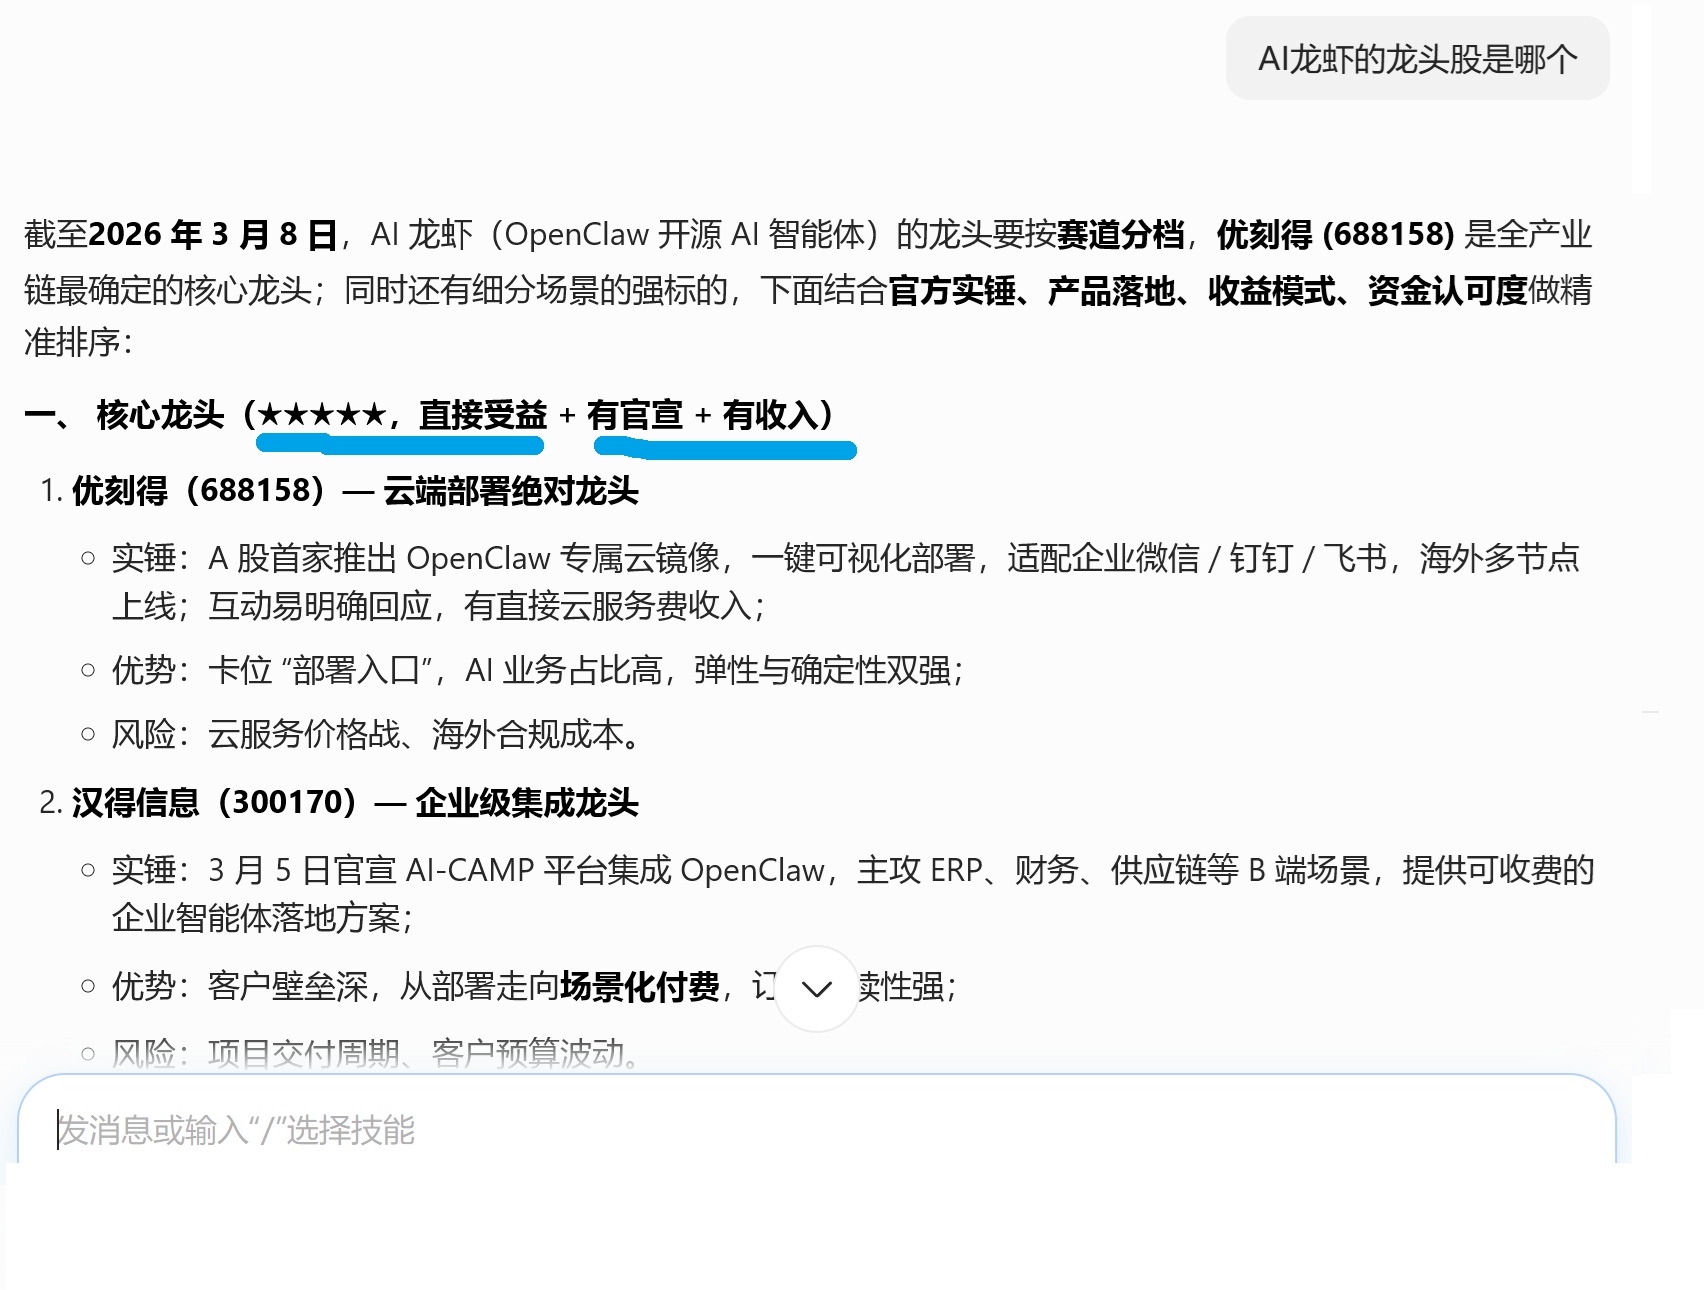Focus the message input field

tap(816, 1129)
